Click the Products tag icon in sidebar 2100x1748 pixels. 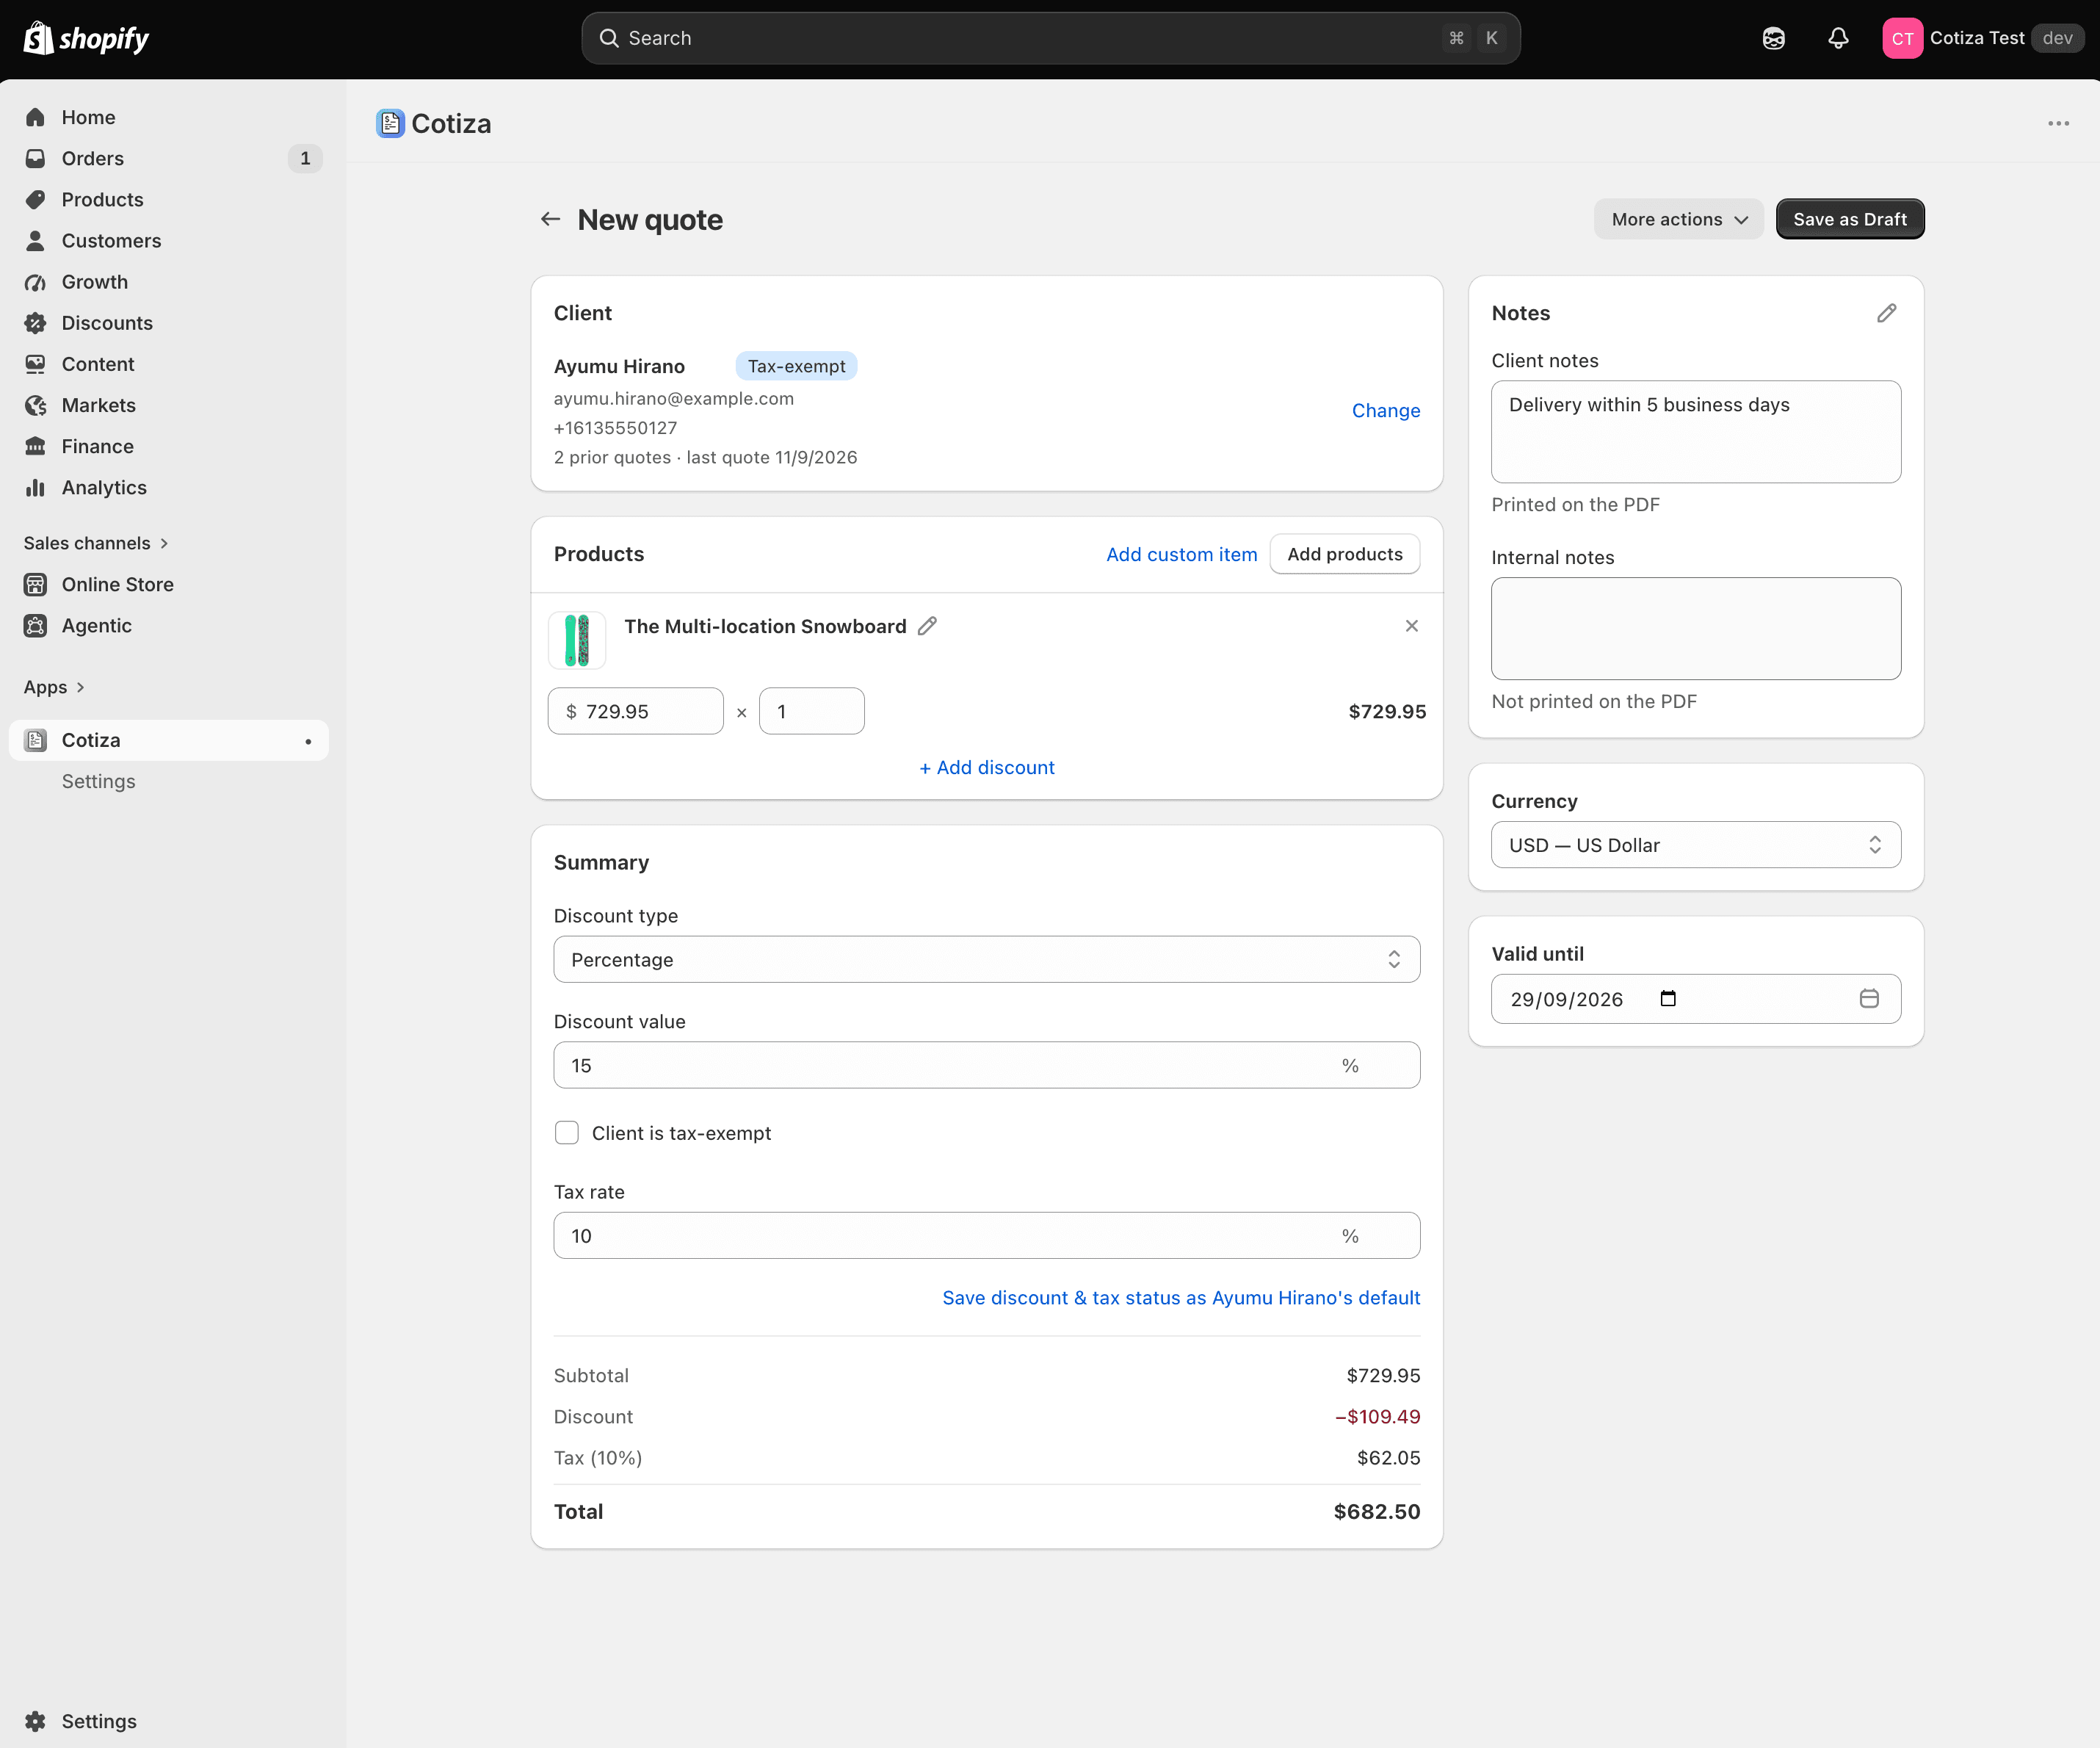pyautogui.click(x=35, y=199)
